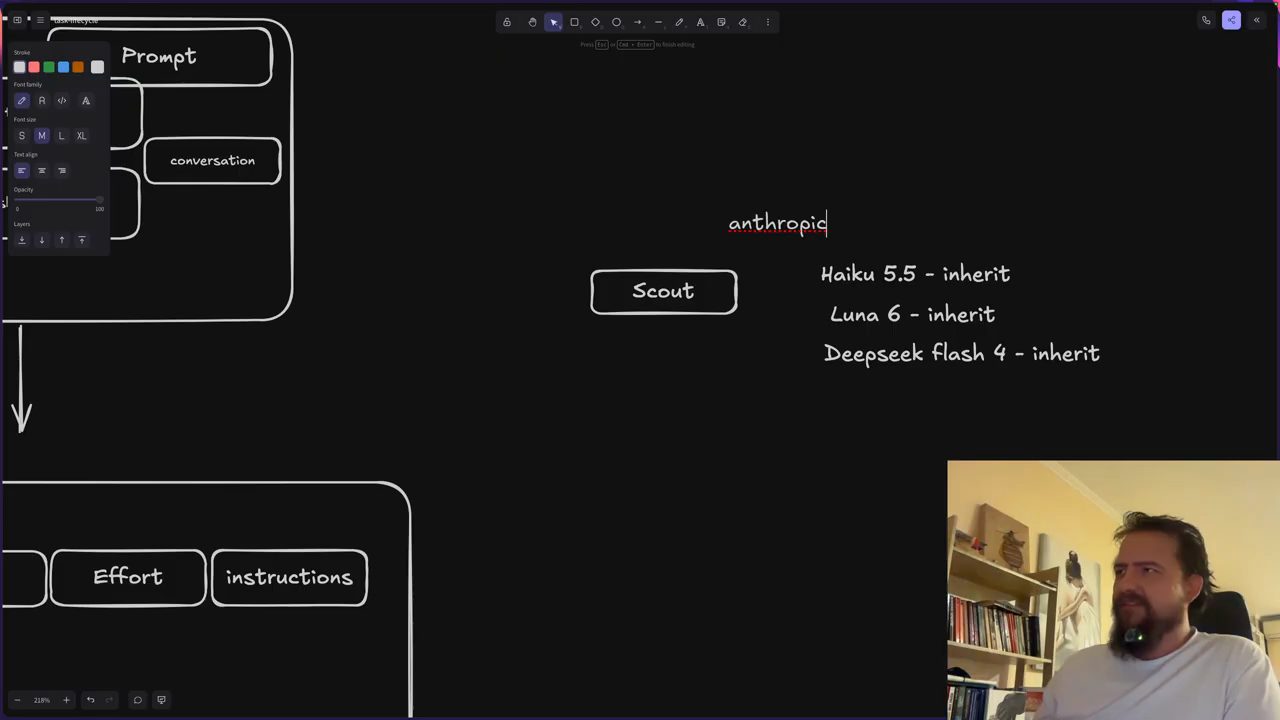
Task: Open more tools menu in toolbar
Action: [768, 22]
